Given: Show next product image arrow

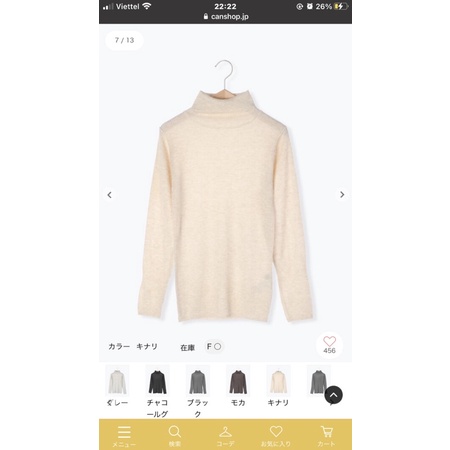Looking at the screenshot, I should (342, 195).
